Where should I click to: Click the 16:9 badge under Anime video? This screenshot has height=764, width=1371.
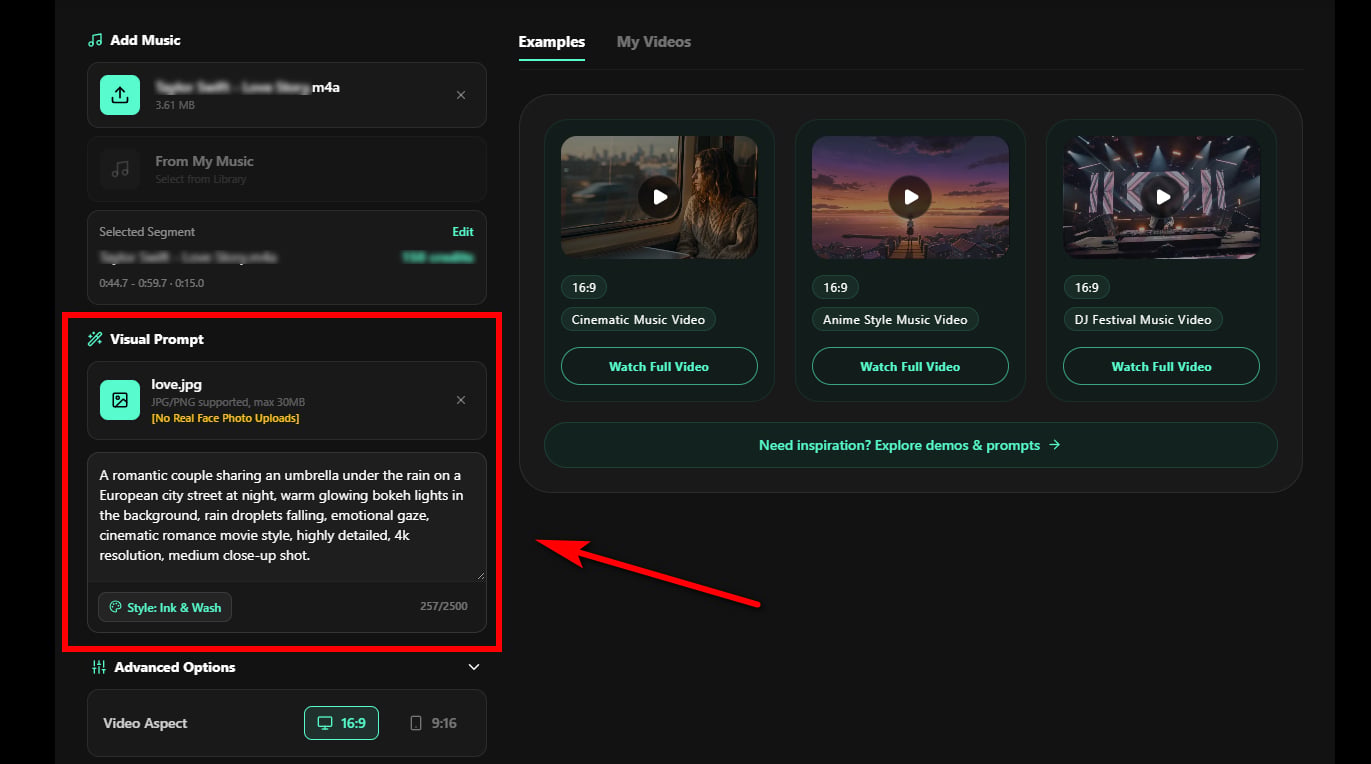[x=835, y=287]
